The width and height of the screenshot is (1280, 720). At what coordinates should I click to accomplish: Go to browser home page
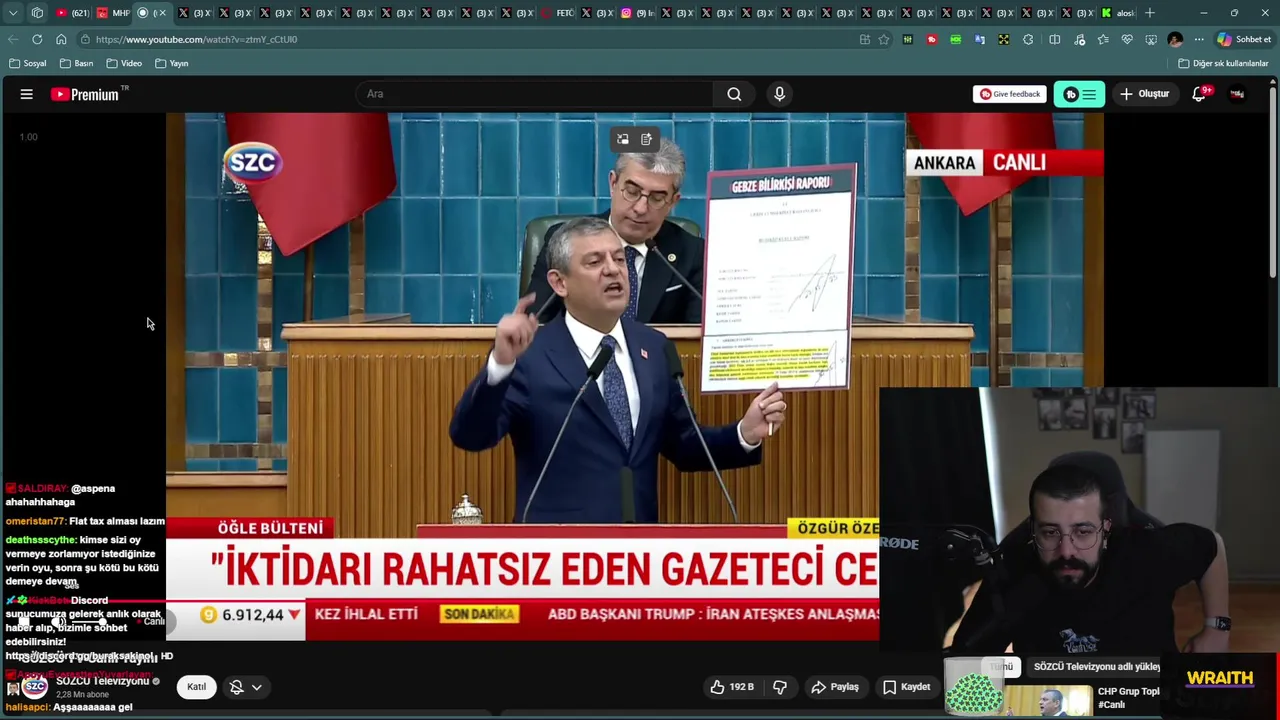tap(61, 39)
